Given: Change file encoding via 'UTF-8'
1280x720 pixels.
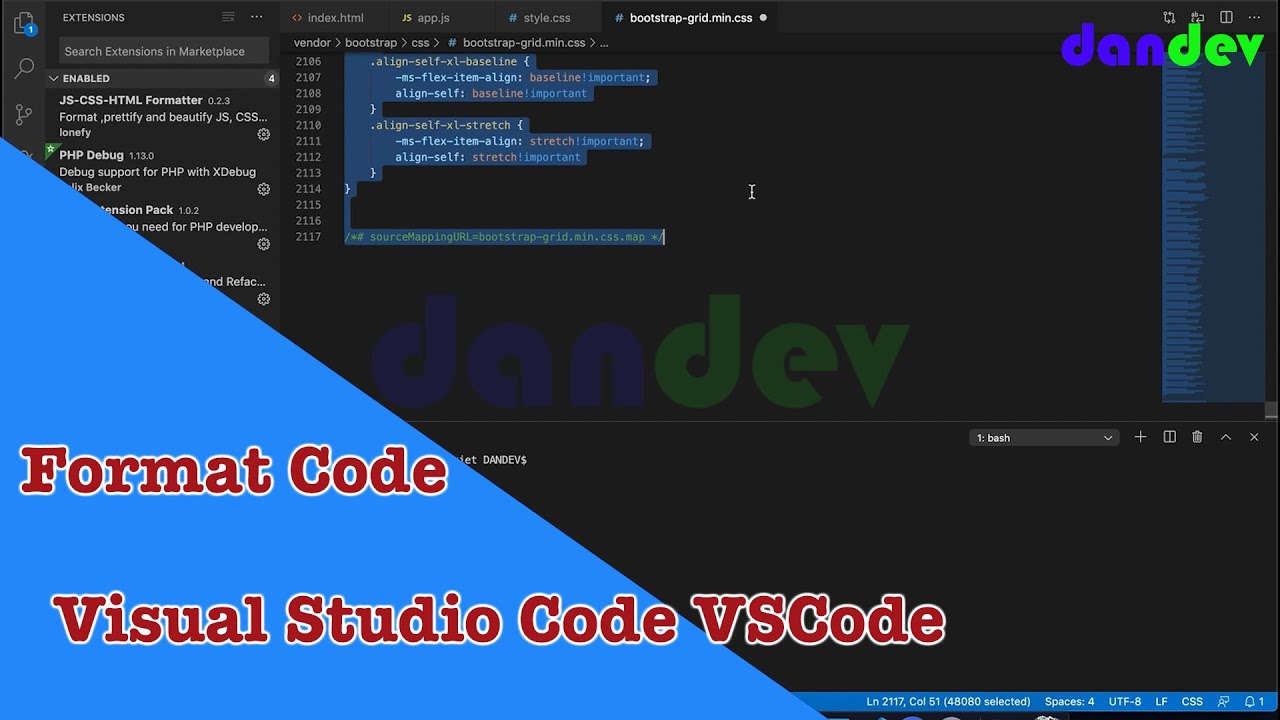Looking at the screenshot, I should (x=1125, y=702).
